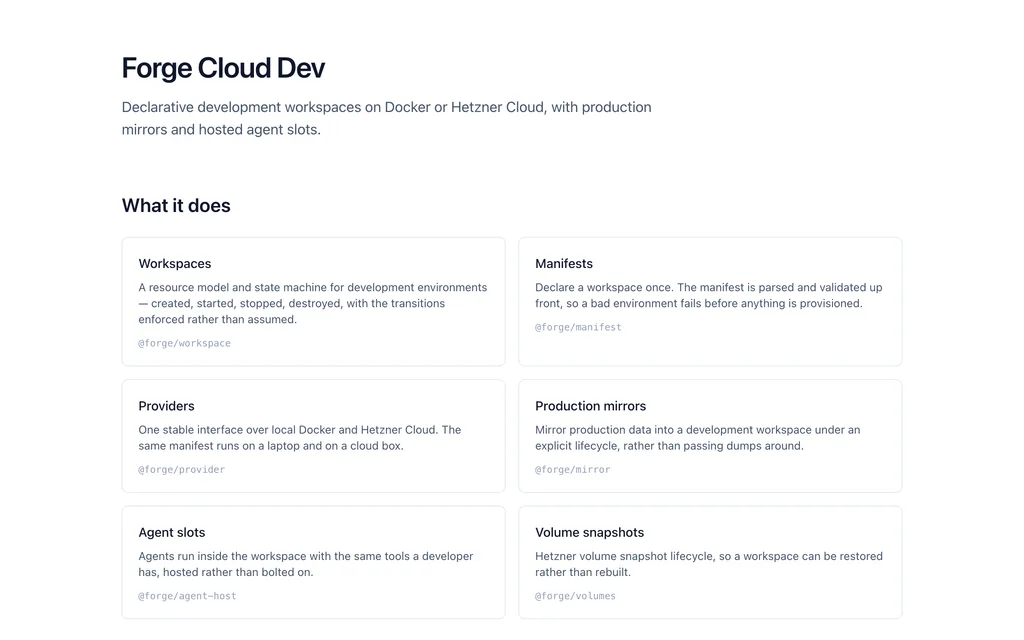Open the Manifests feature card

710,301
